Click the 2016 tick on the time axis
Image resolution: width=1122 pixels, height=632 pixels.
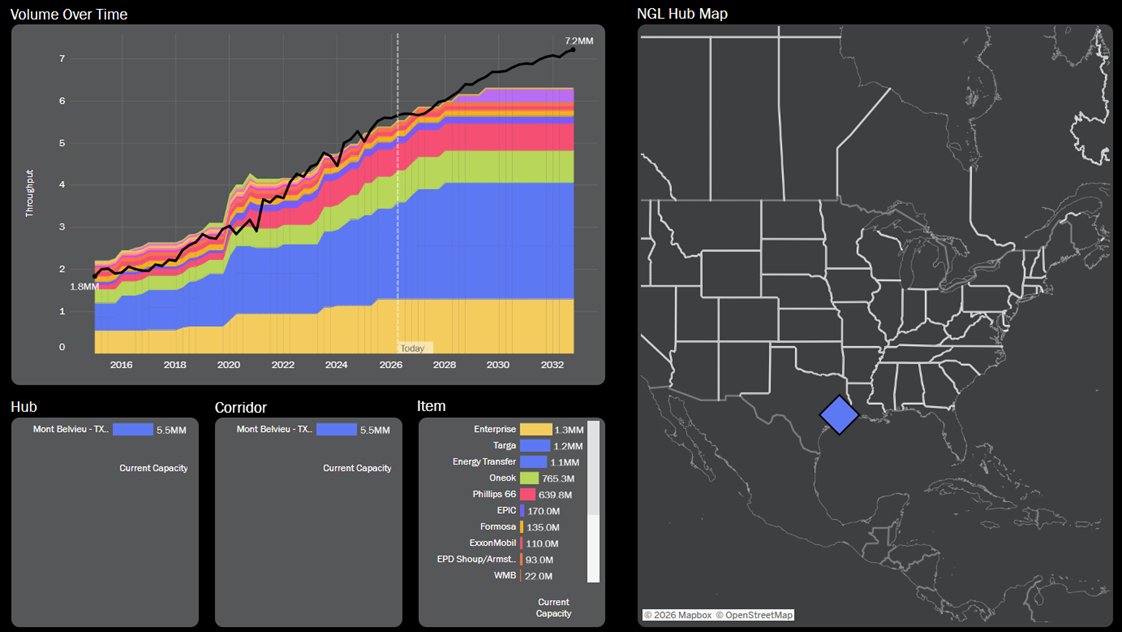coord(121,364)
